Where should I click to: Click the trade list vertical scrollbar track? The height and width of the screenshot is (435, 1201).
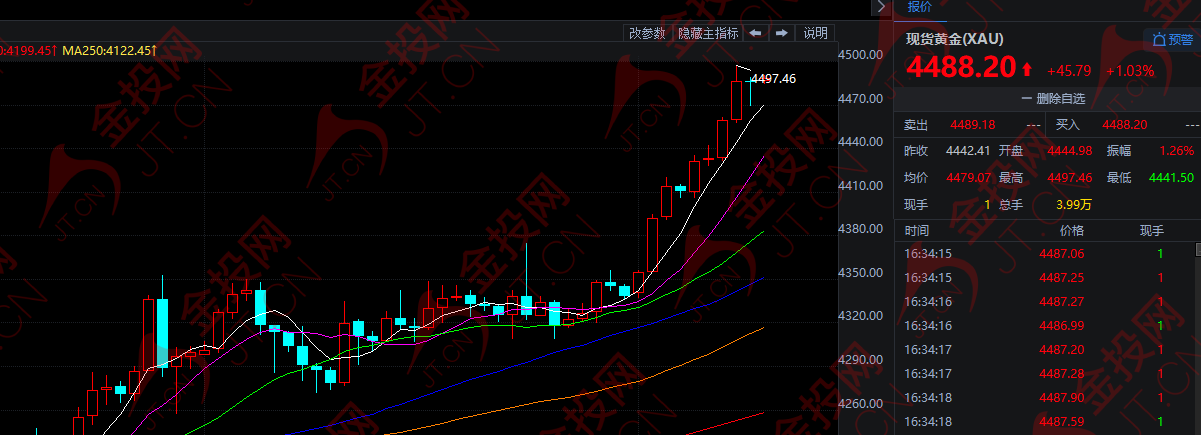pos(1197,345)
